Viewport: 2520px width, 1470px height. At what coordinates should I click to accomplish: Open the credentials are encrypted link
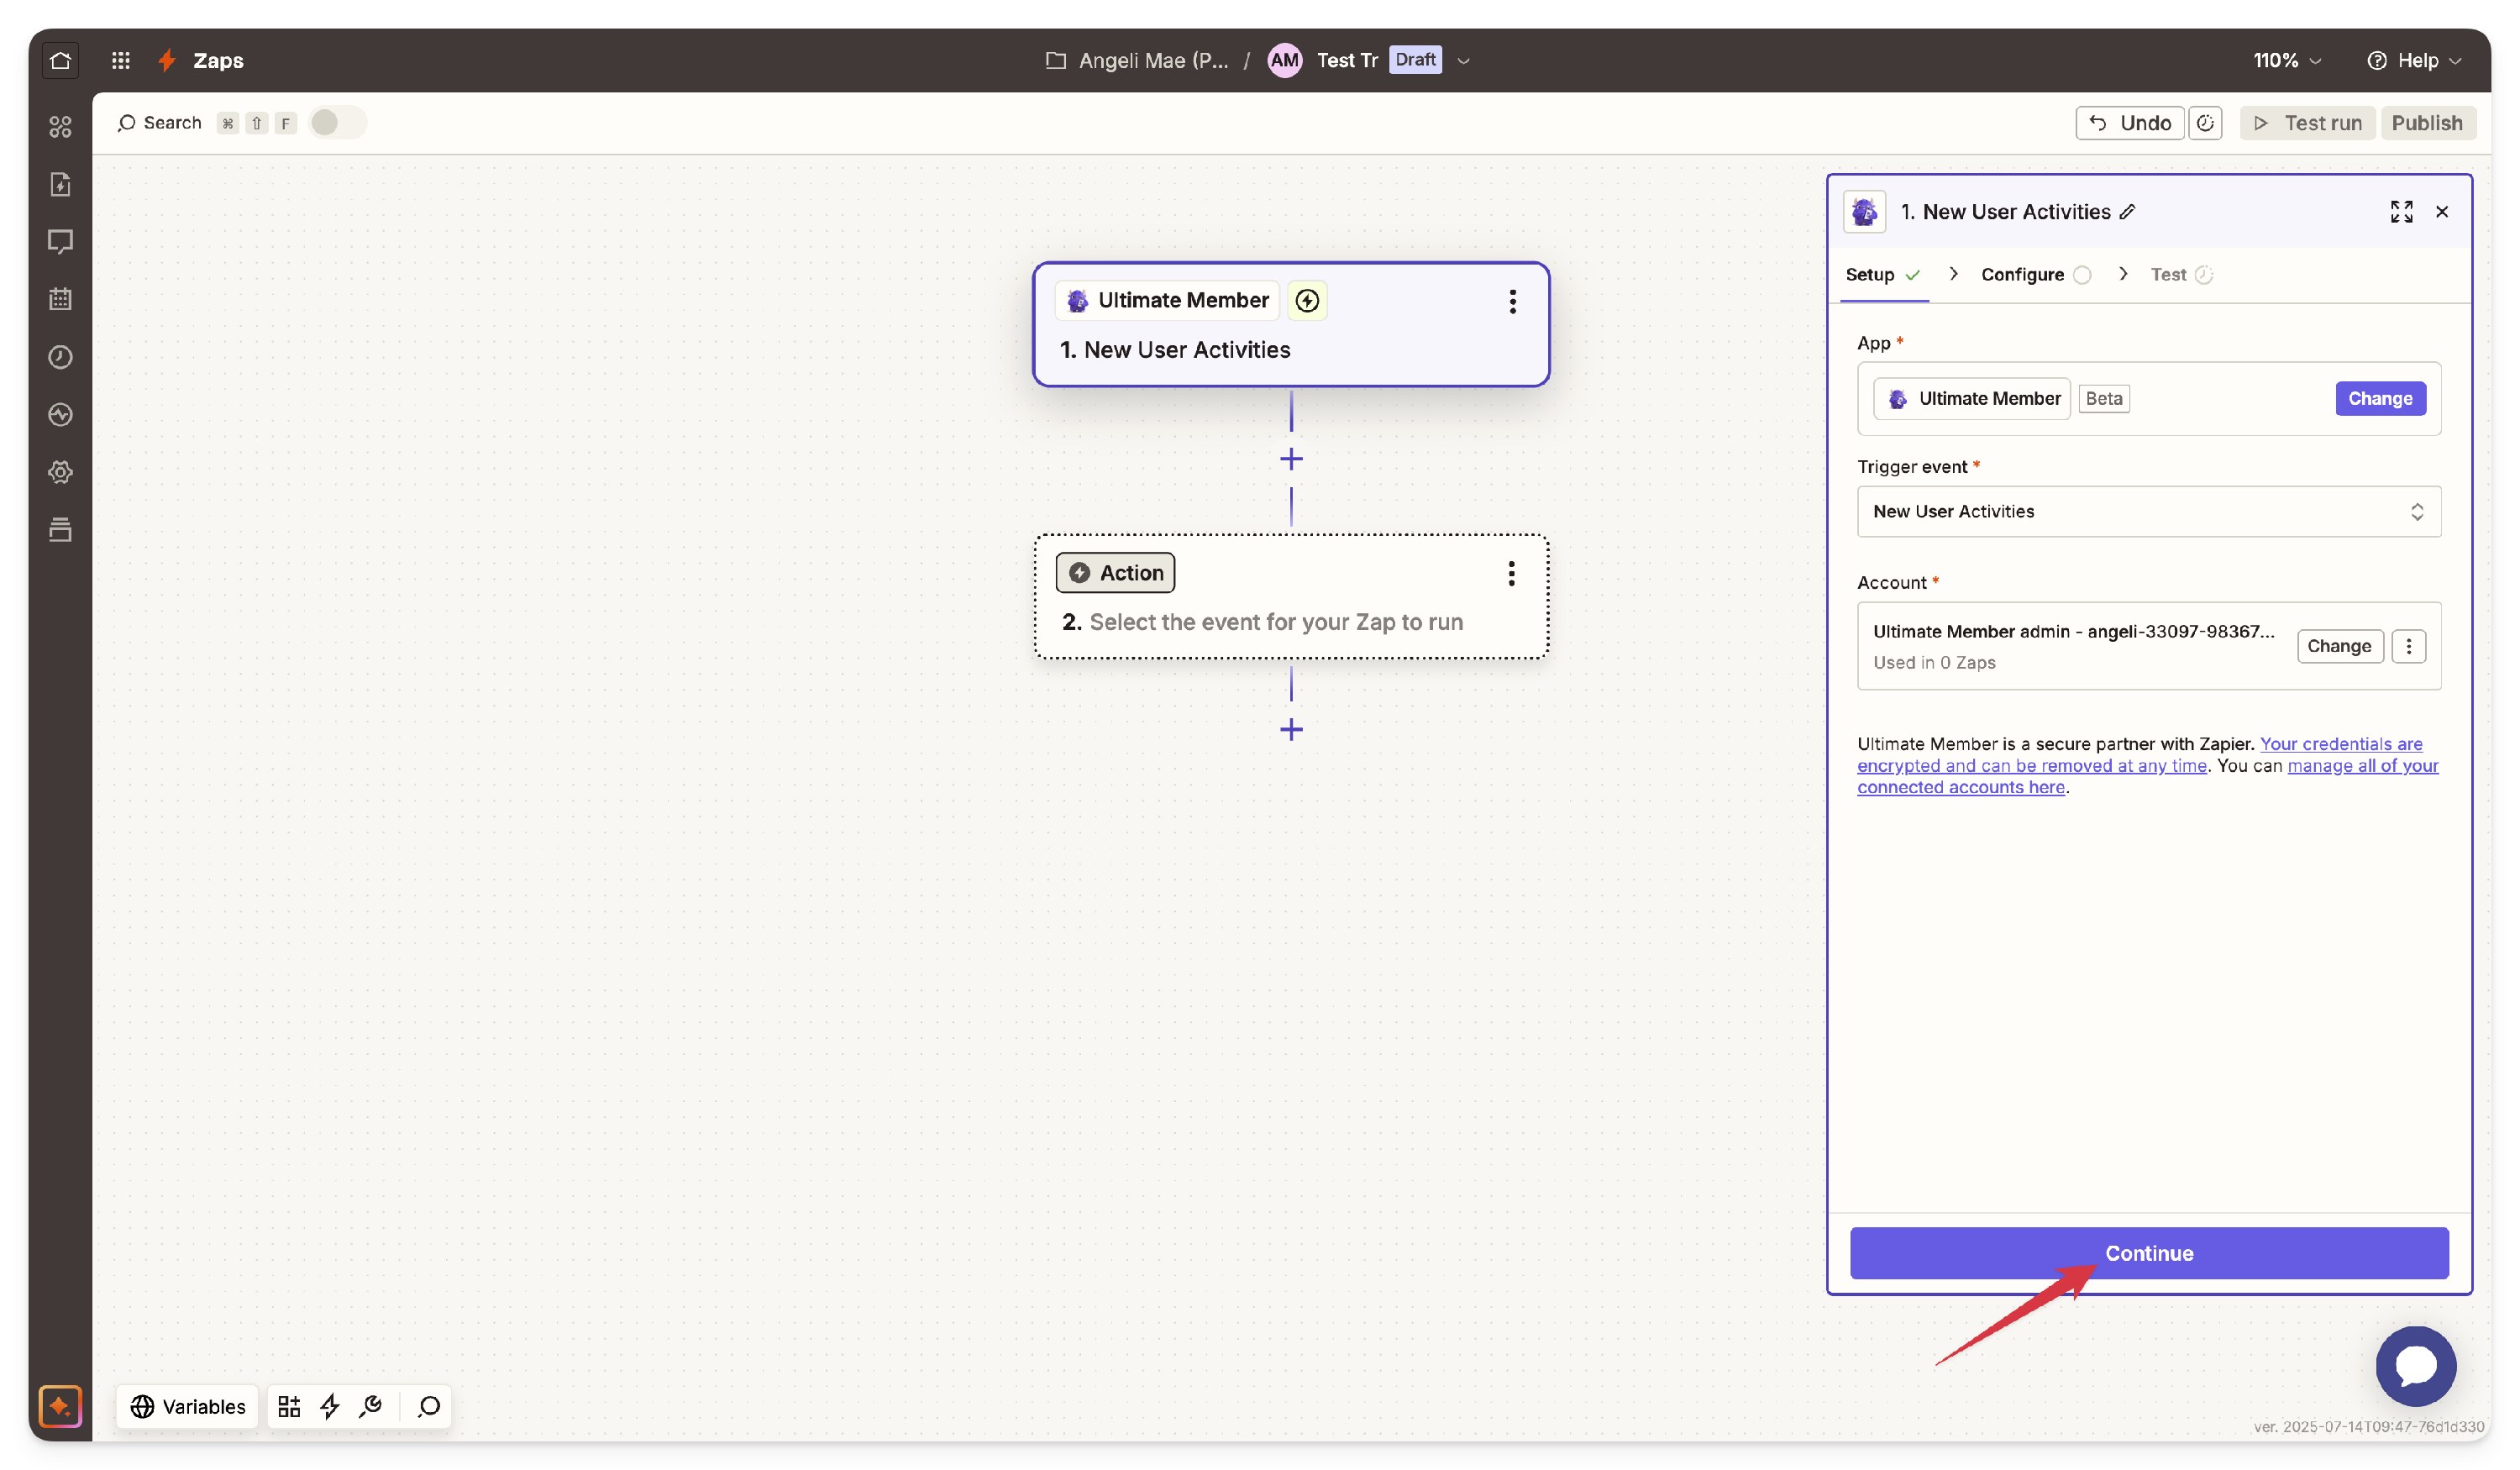[2139, 754]
